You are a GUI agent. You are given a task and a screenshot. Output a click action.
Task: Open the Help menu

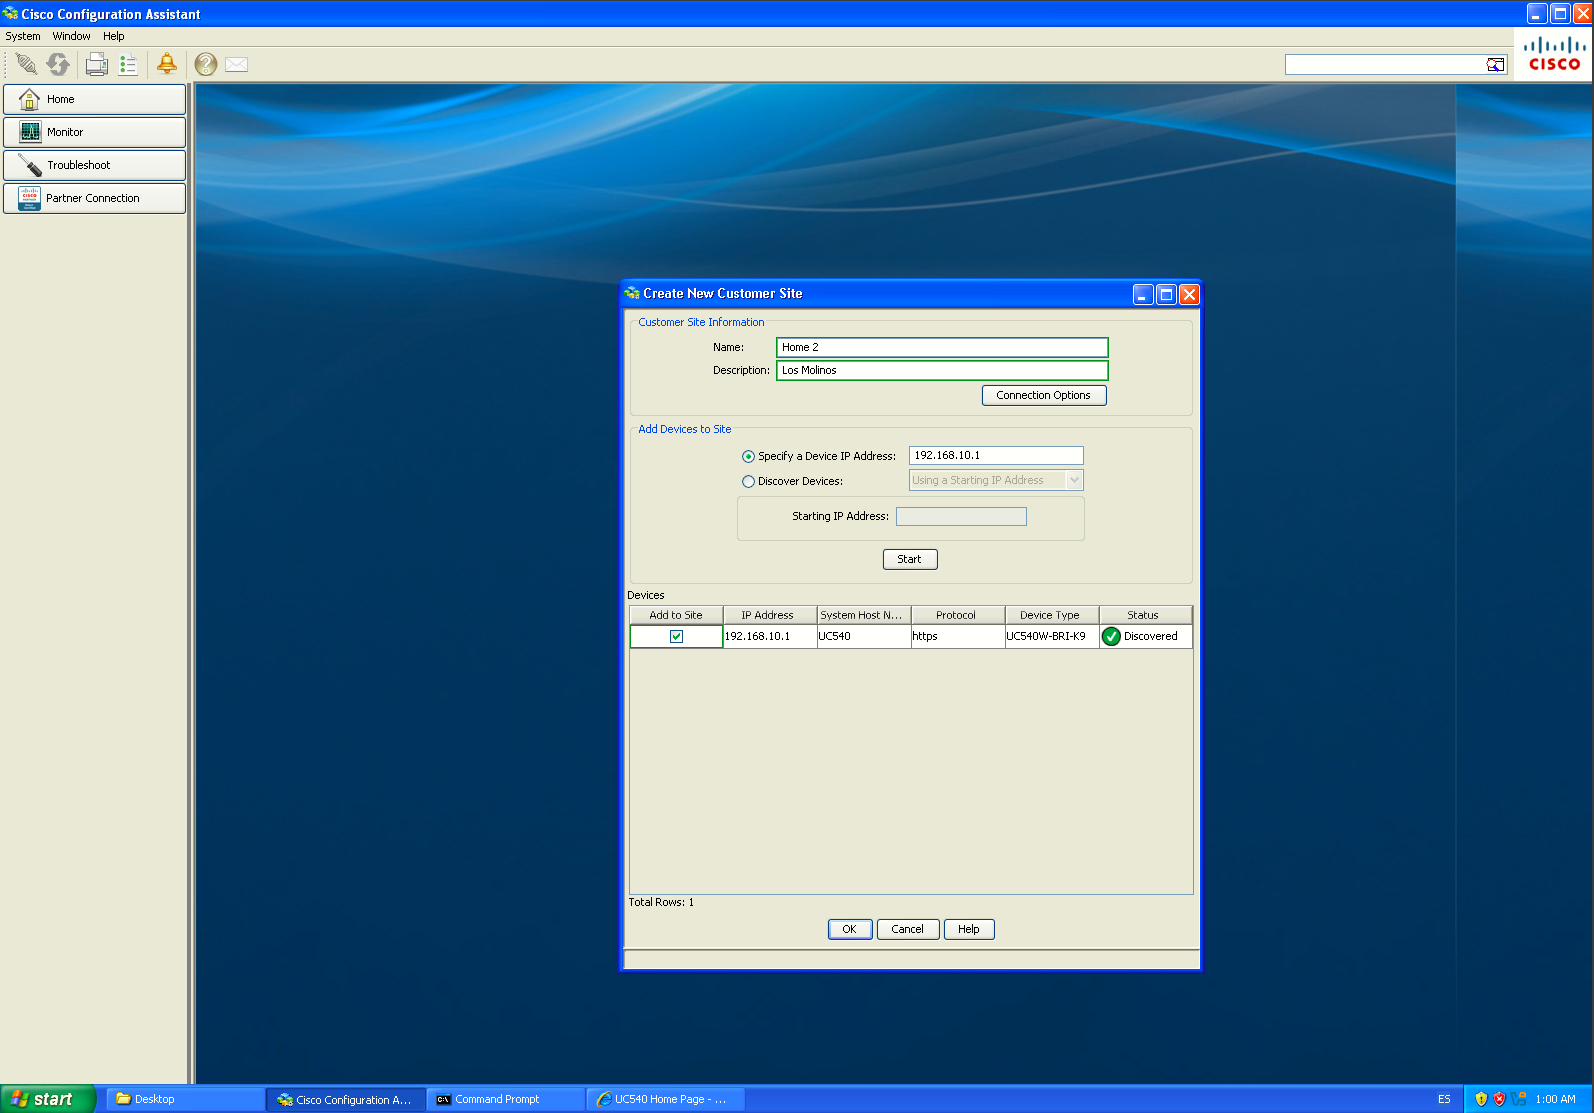click(114, 36)
